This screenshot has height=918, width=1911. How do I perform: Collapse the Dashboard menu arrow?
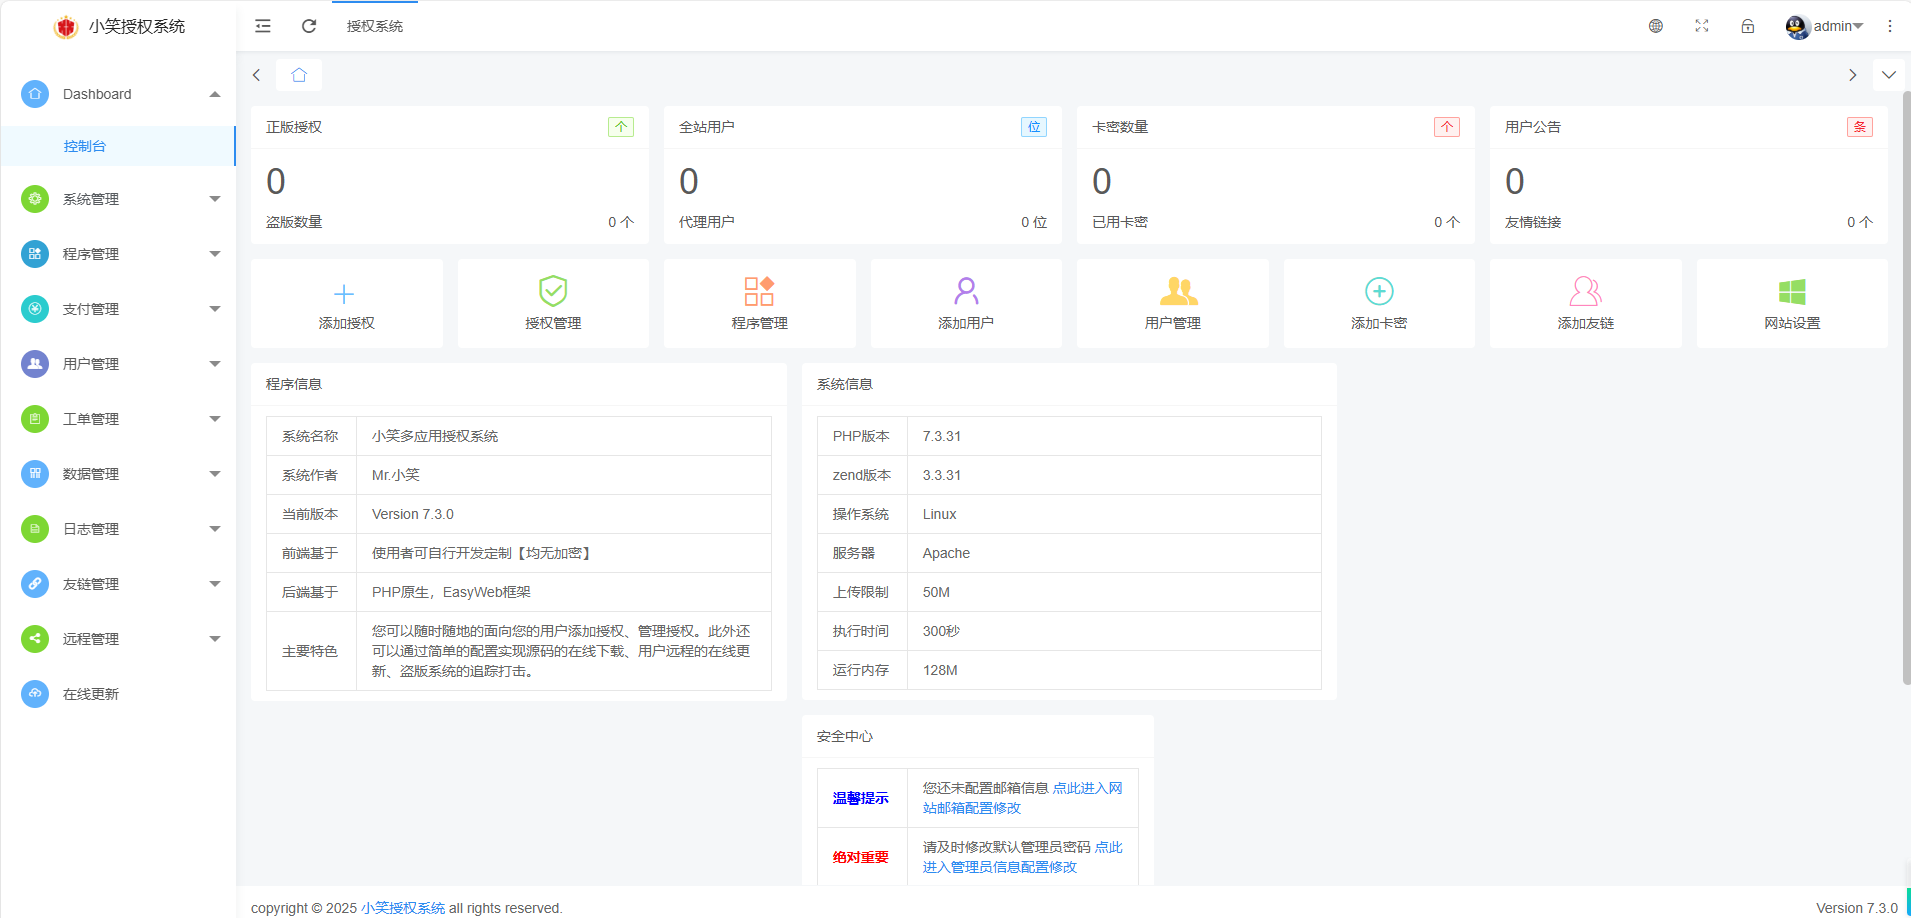[215, 94]
